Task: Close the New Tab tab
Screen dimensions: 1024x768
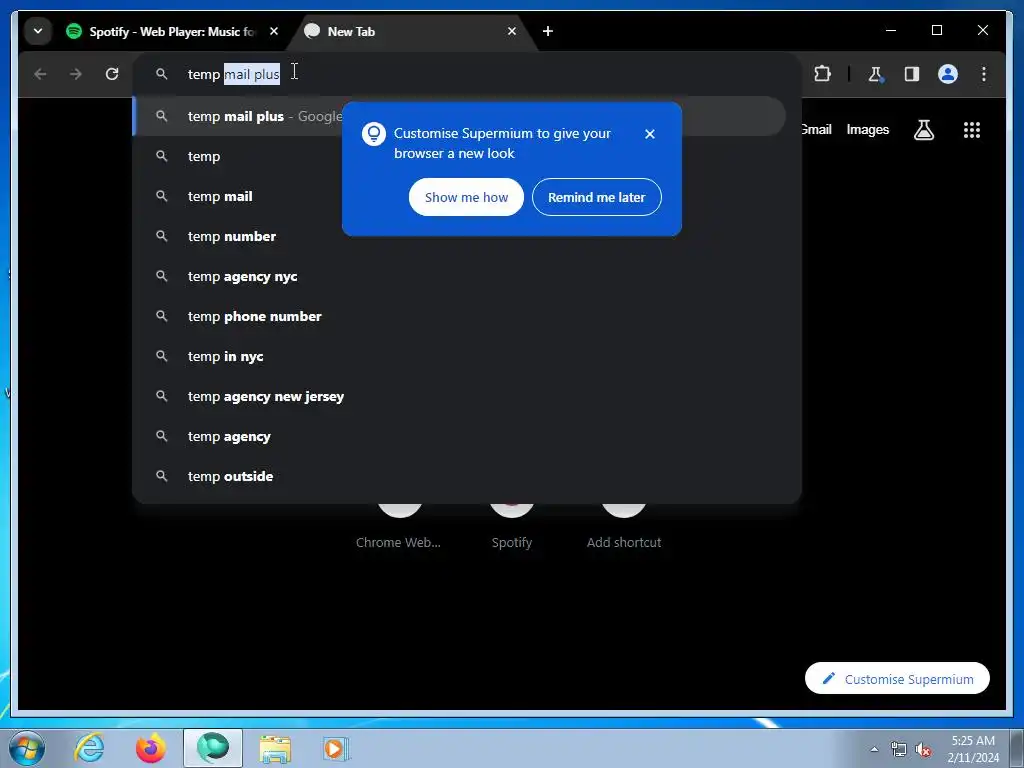Action: point(512,31)
